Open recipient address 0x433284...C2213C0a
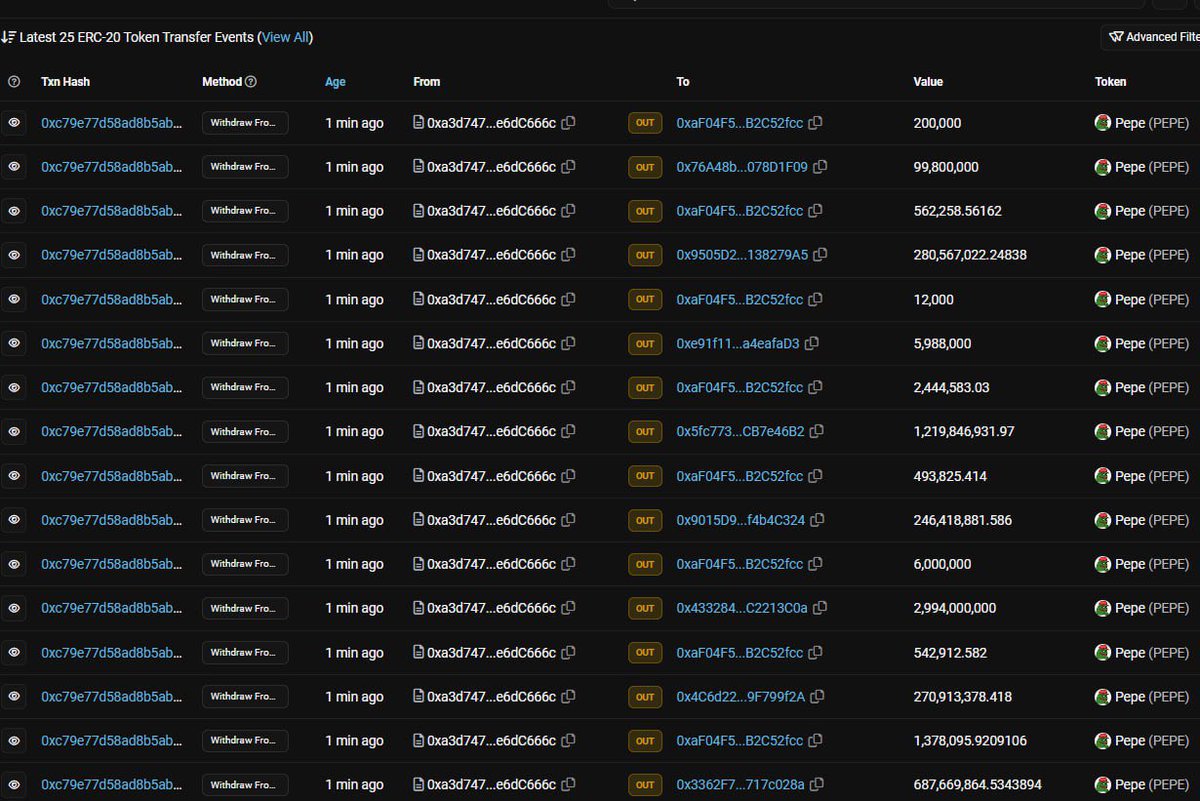The width and height of the screenshot is (1200, 801). tap(742, 608)
